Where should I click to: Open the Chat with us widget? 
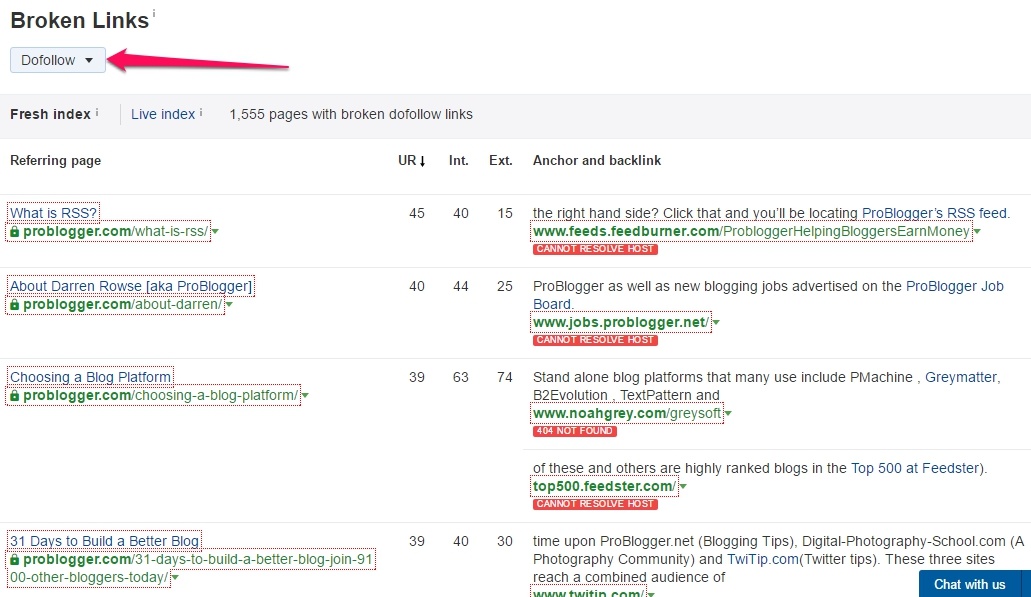969,584
